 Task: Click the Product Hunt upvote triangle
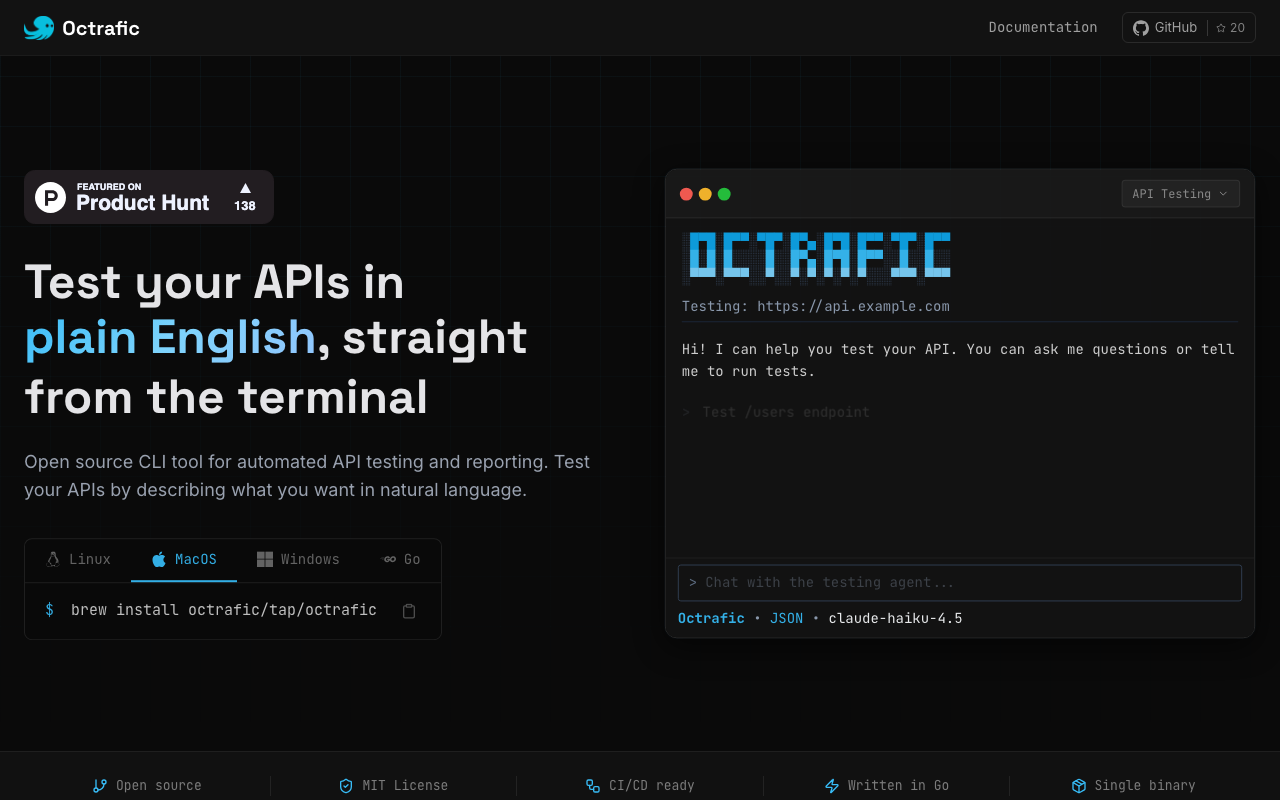(x=245, y=188)
